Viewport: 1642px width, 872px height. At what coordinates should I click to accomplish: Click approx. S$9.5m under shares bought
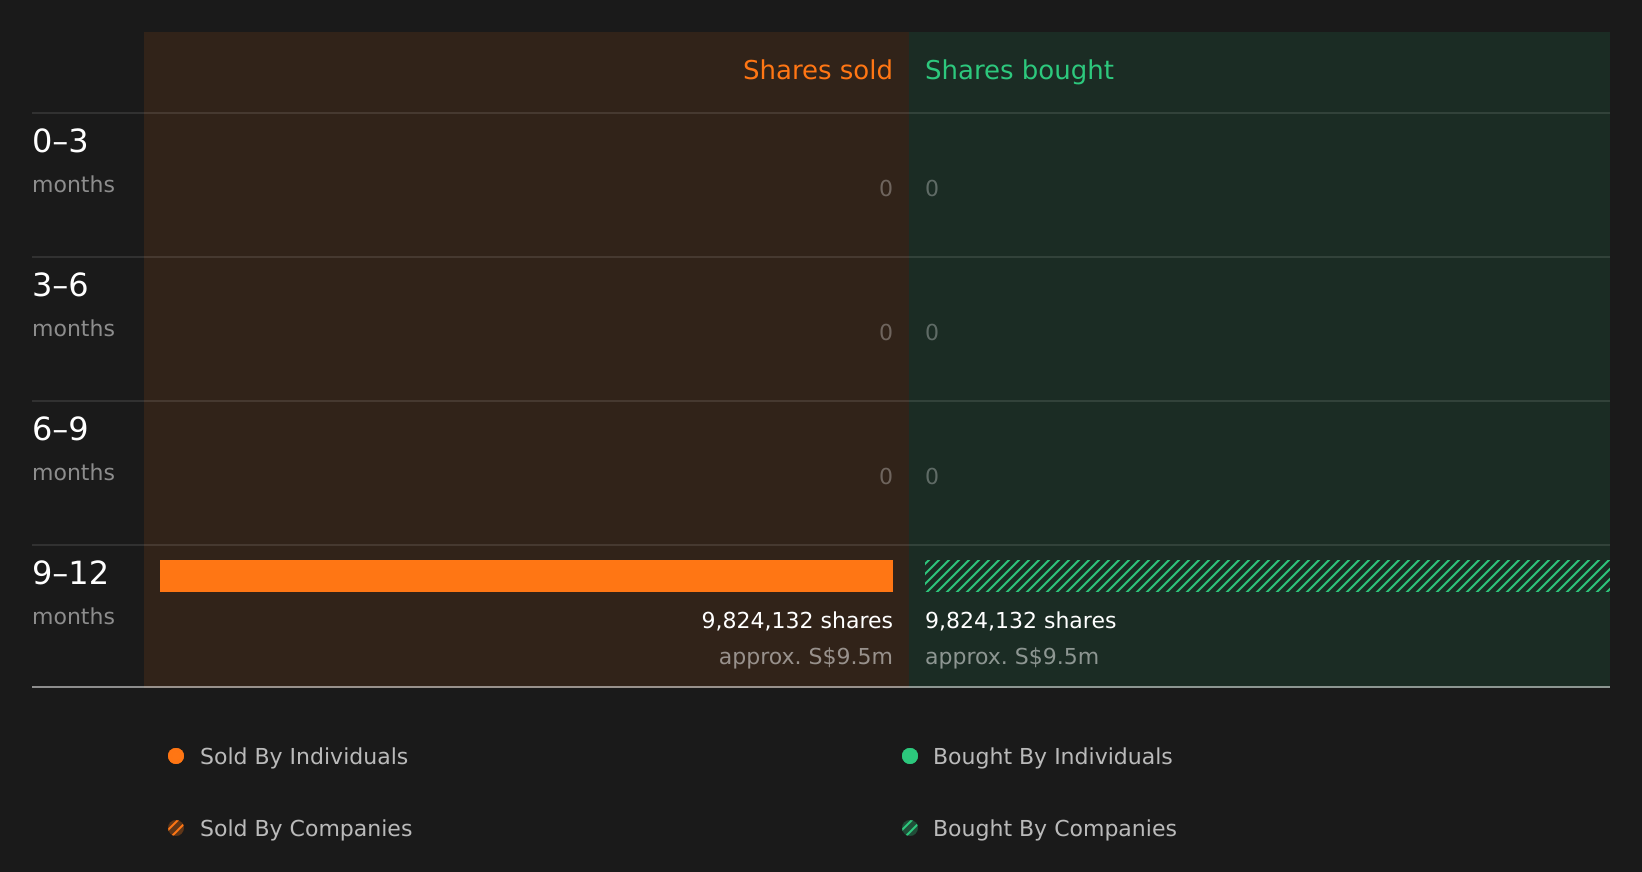click(x=1012, y=657)
